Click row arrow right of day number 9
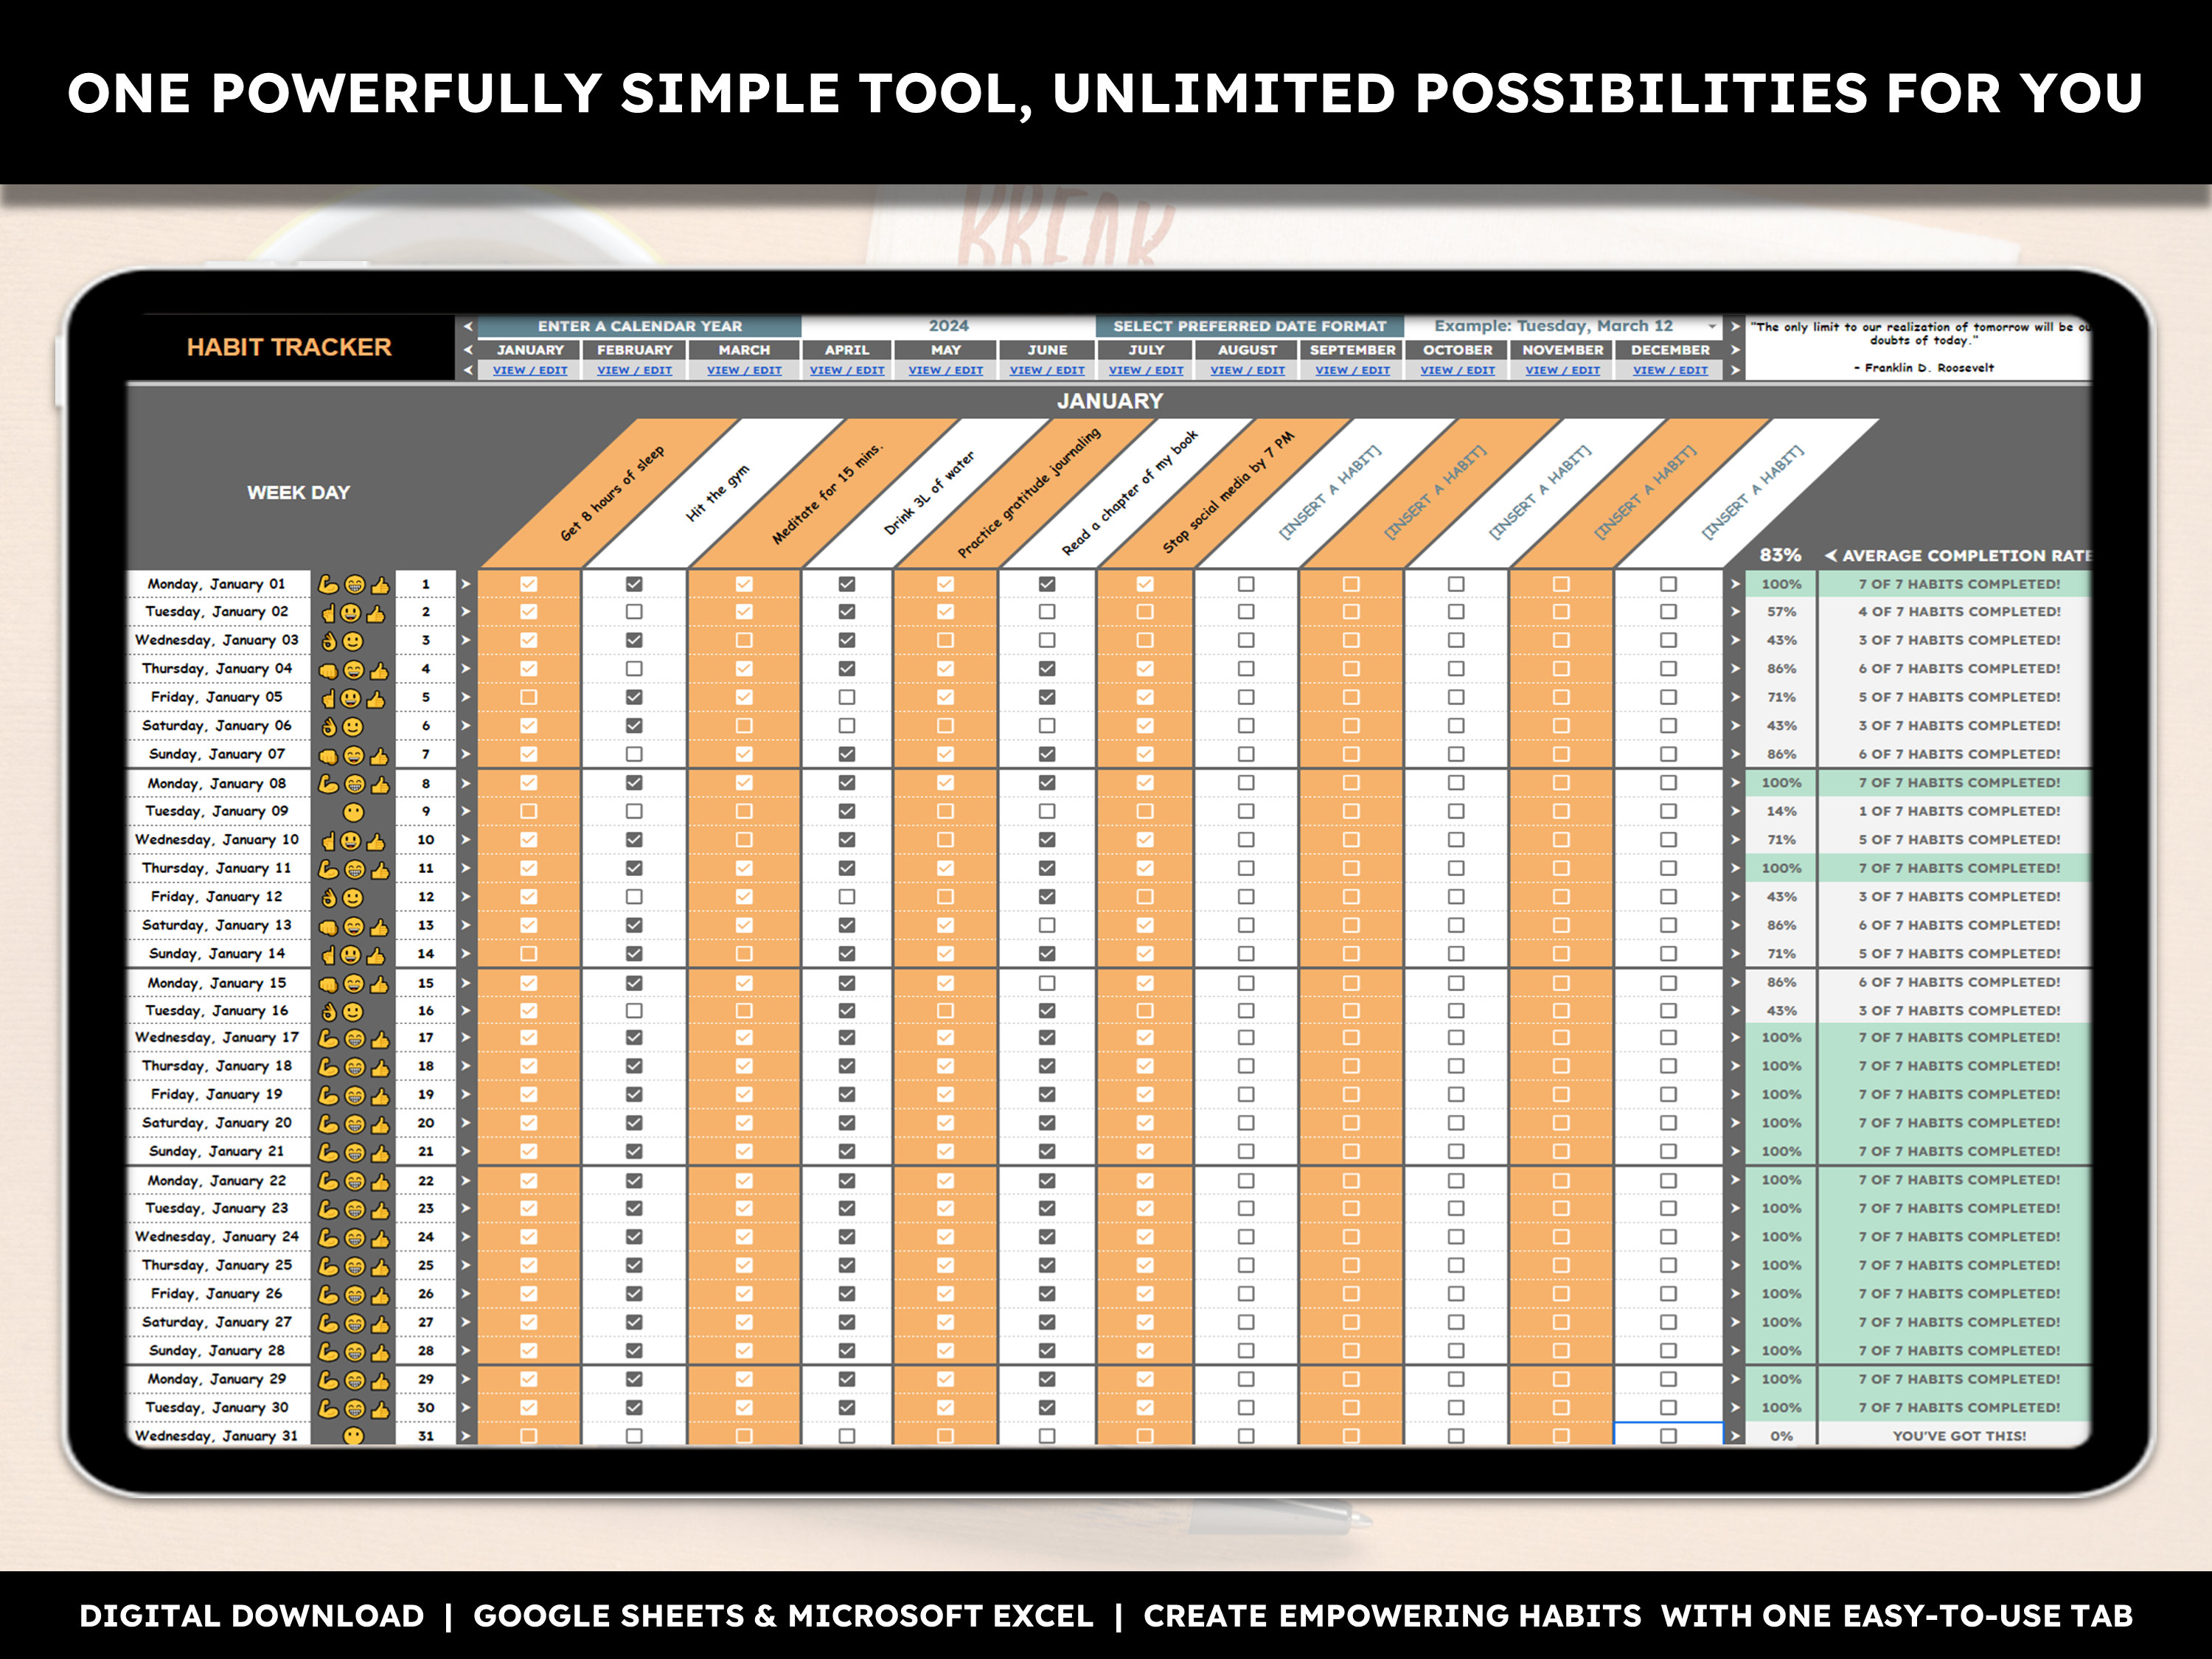The width and height of the screenshot is (2212, 1659). coord(466,811)
